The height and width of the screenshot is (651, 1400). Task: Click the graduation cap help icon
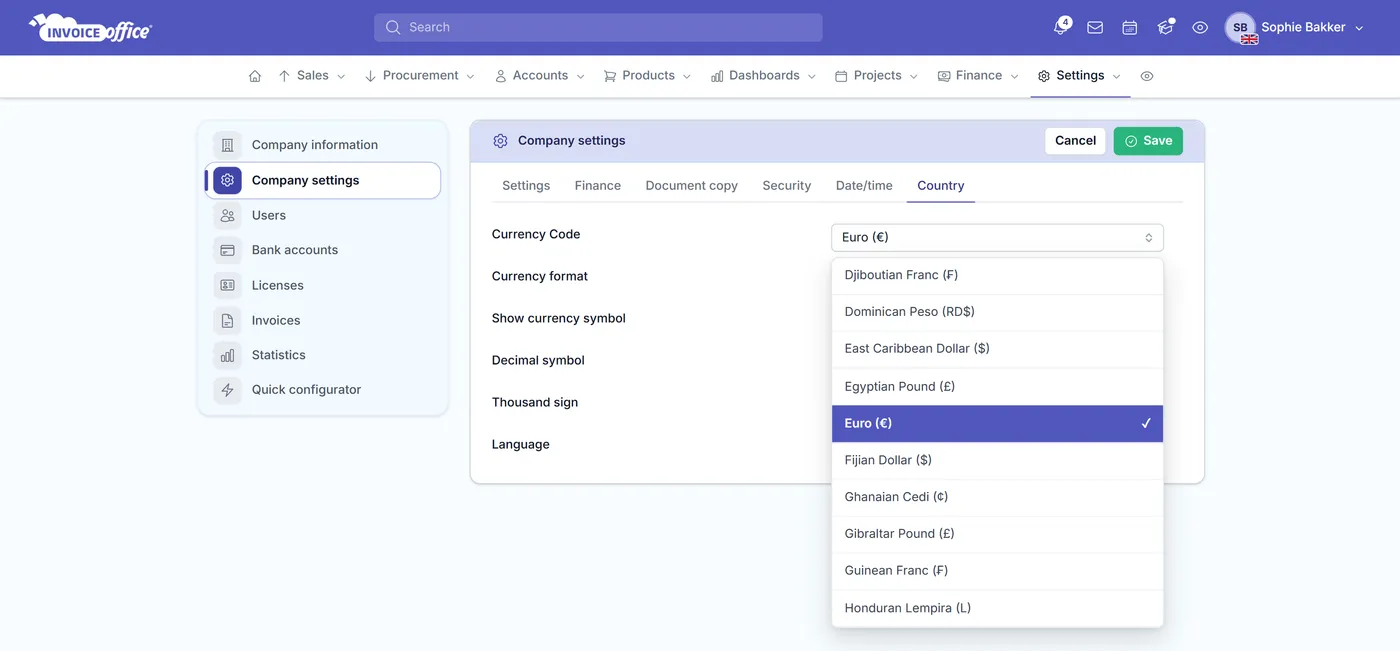[x=1165, y=28]
